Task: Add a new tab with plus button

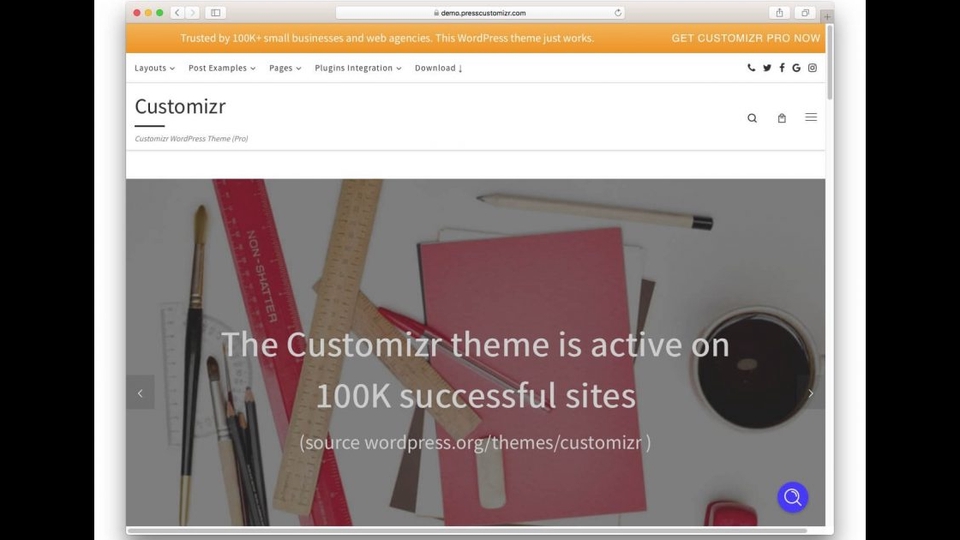Action: [x=827, y=17]
